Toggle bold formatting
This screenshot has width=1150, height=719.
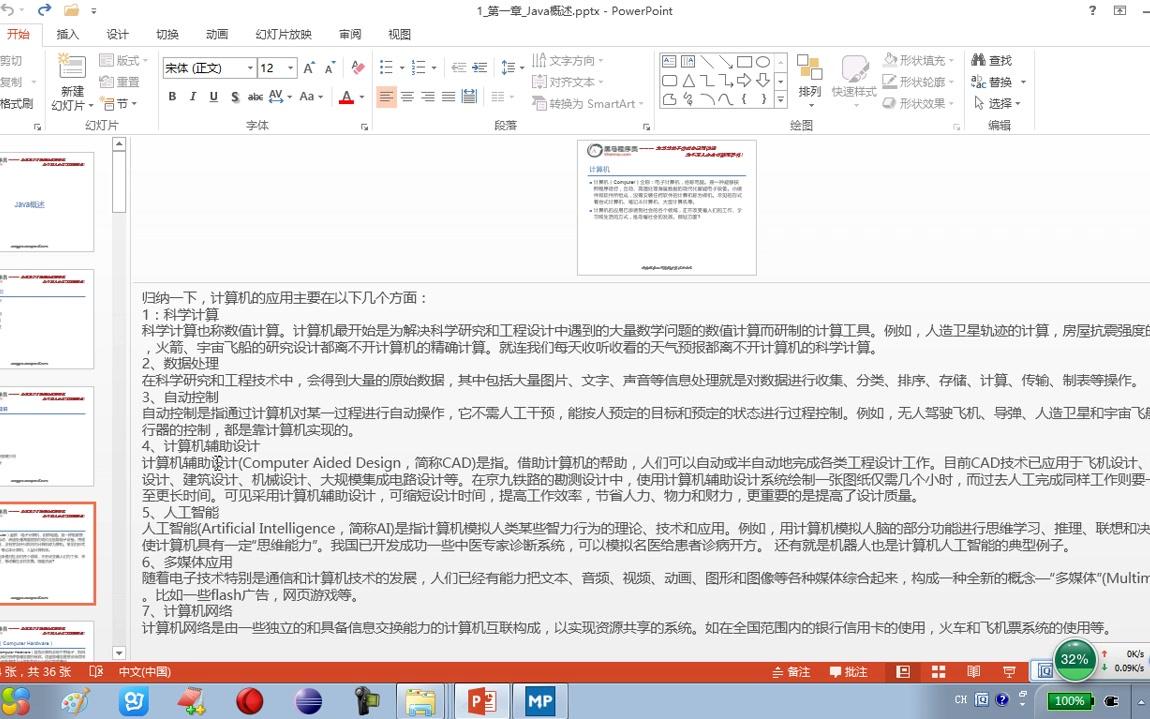(x=172, y=97)
